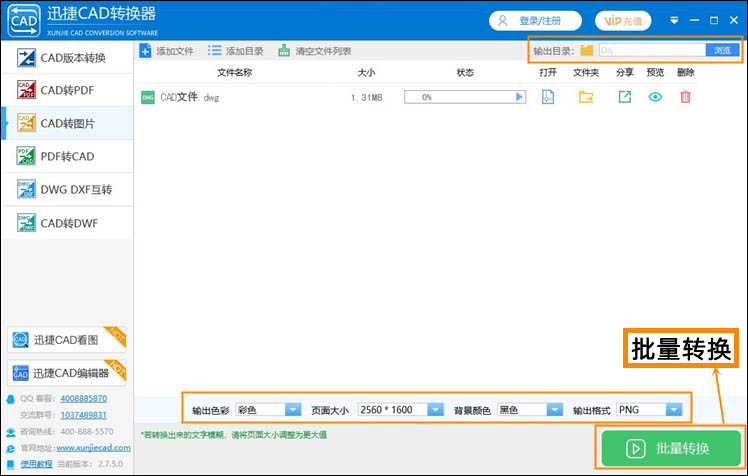Open the converted file via 打开 icon
The height and width of the screenshot is (476, 748).
pyautogui.click(x=548, y=97)
